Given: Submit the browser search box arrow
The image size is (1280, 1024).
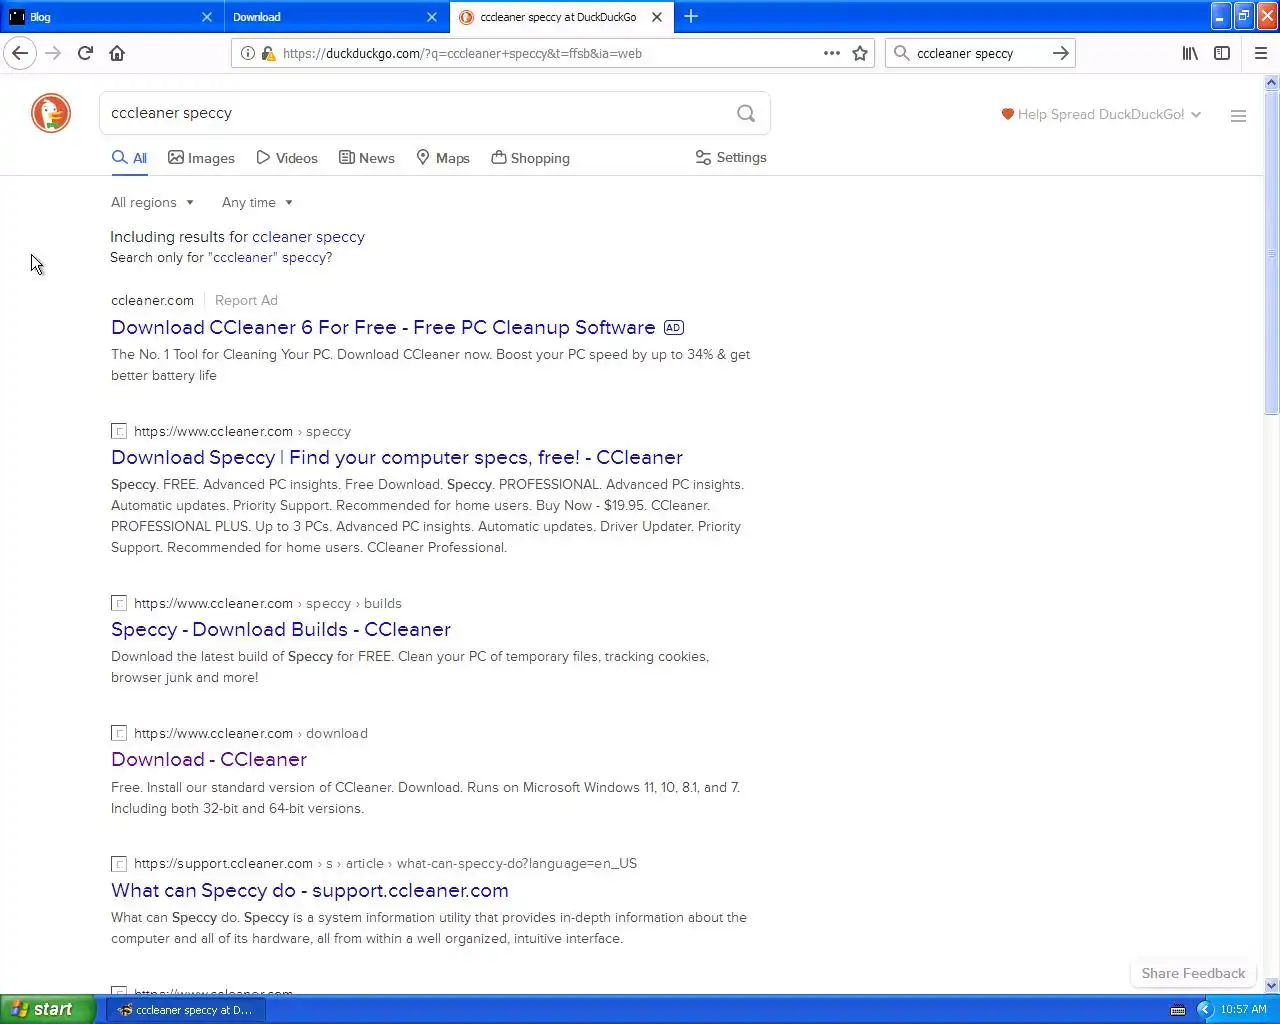Looking at the screenshot, I should click(1061, 53).
